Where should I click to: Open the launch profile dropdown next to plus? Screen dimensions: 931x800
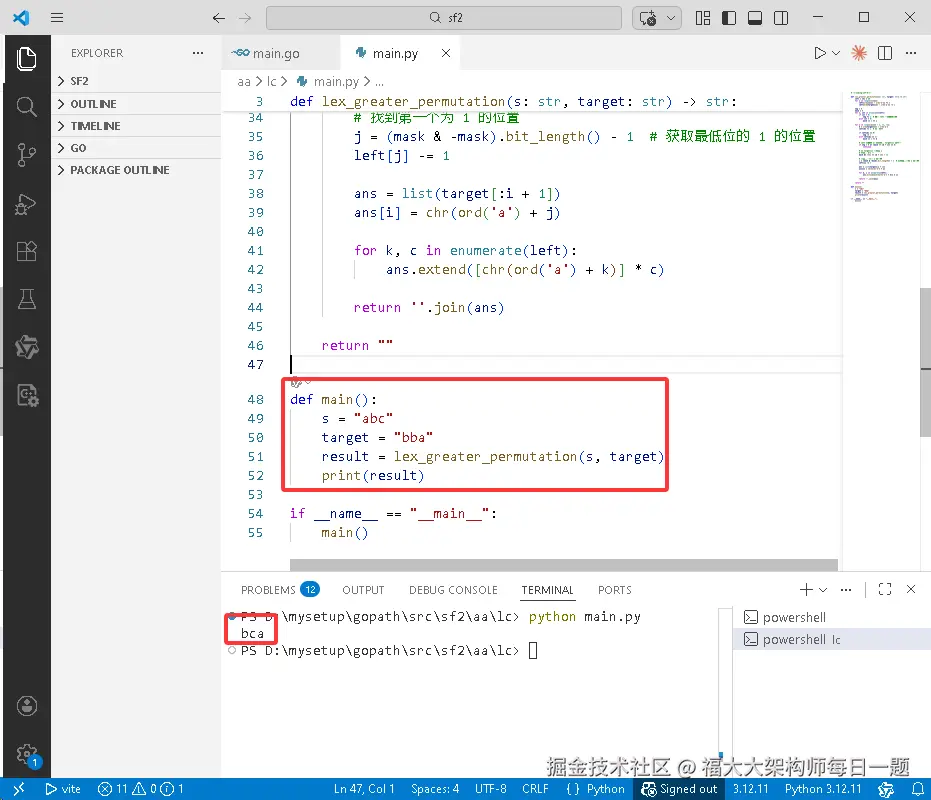[823, 590]
